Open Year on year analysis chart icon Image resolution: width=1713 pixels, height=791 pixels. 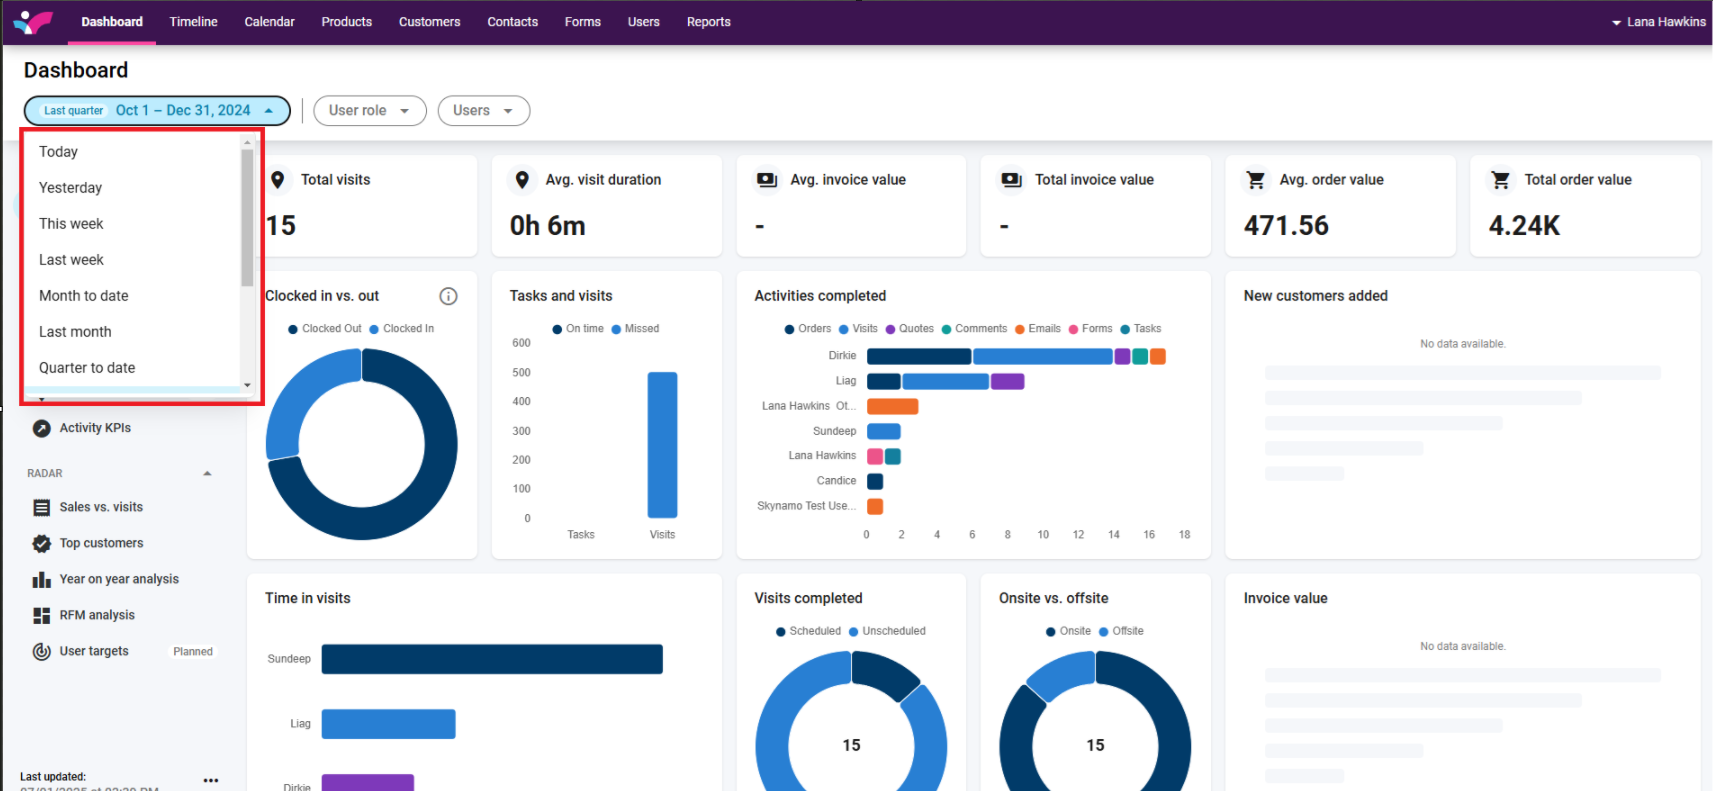[x=41, y=580]
